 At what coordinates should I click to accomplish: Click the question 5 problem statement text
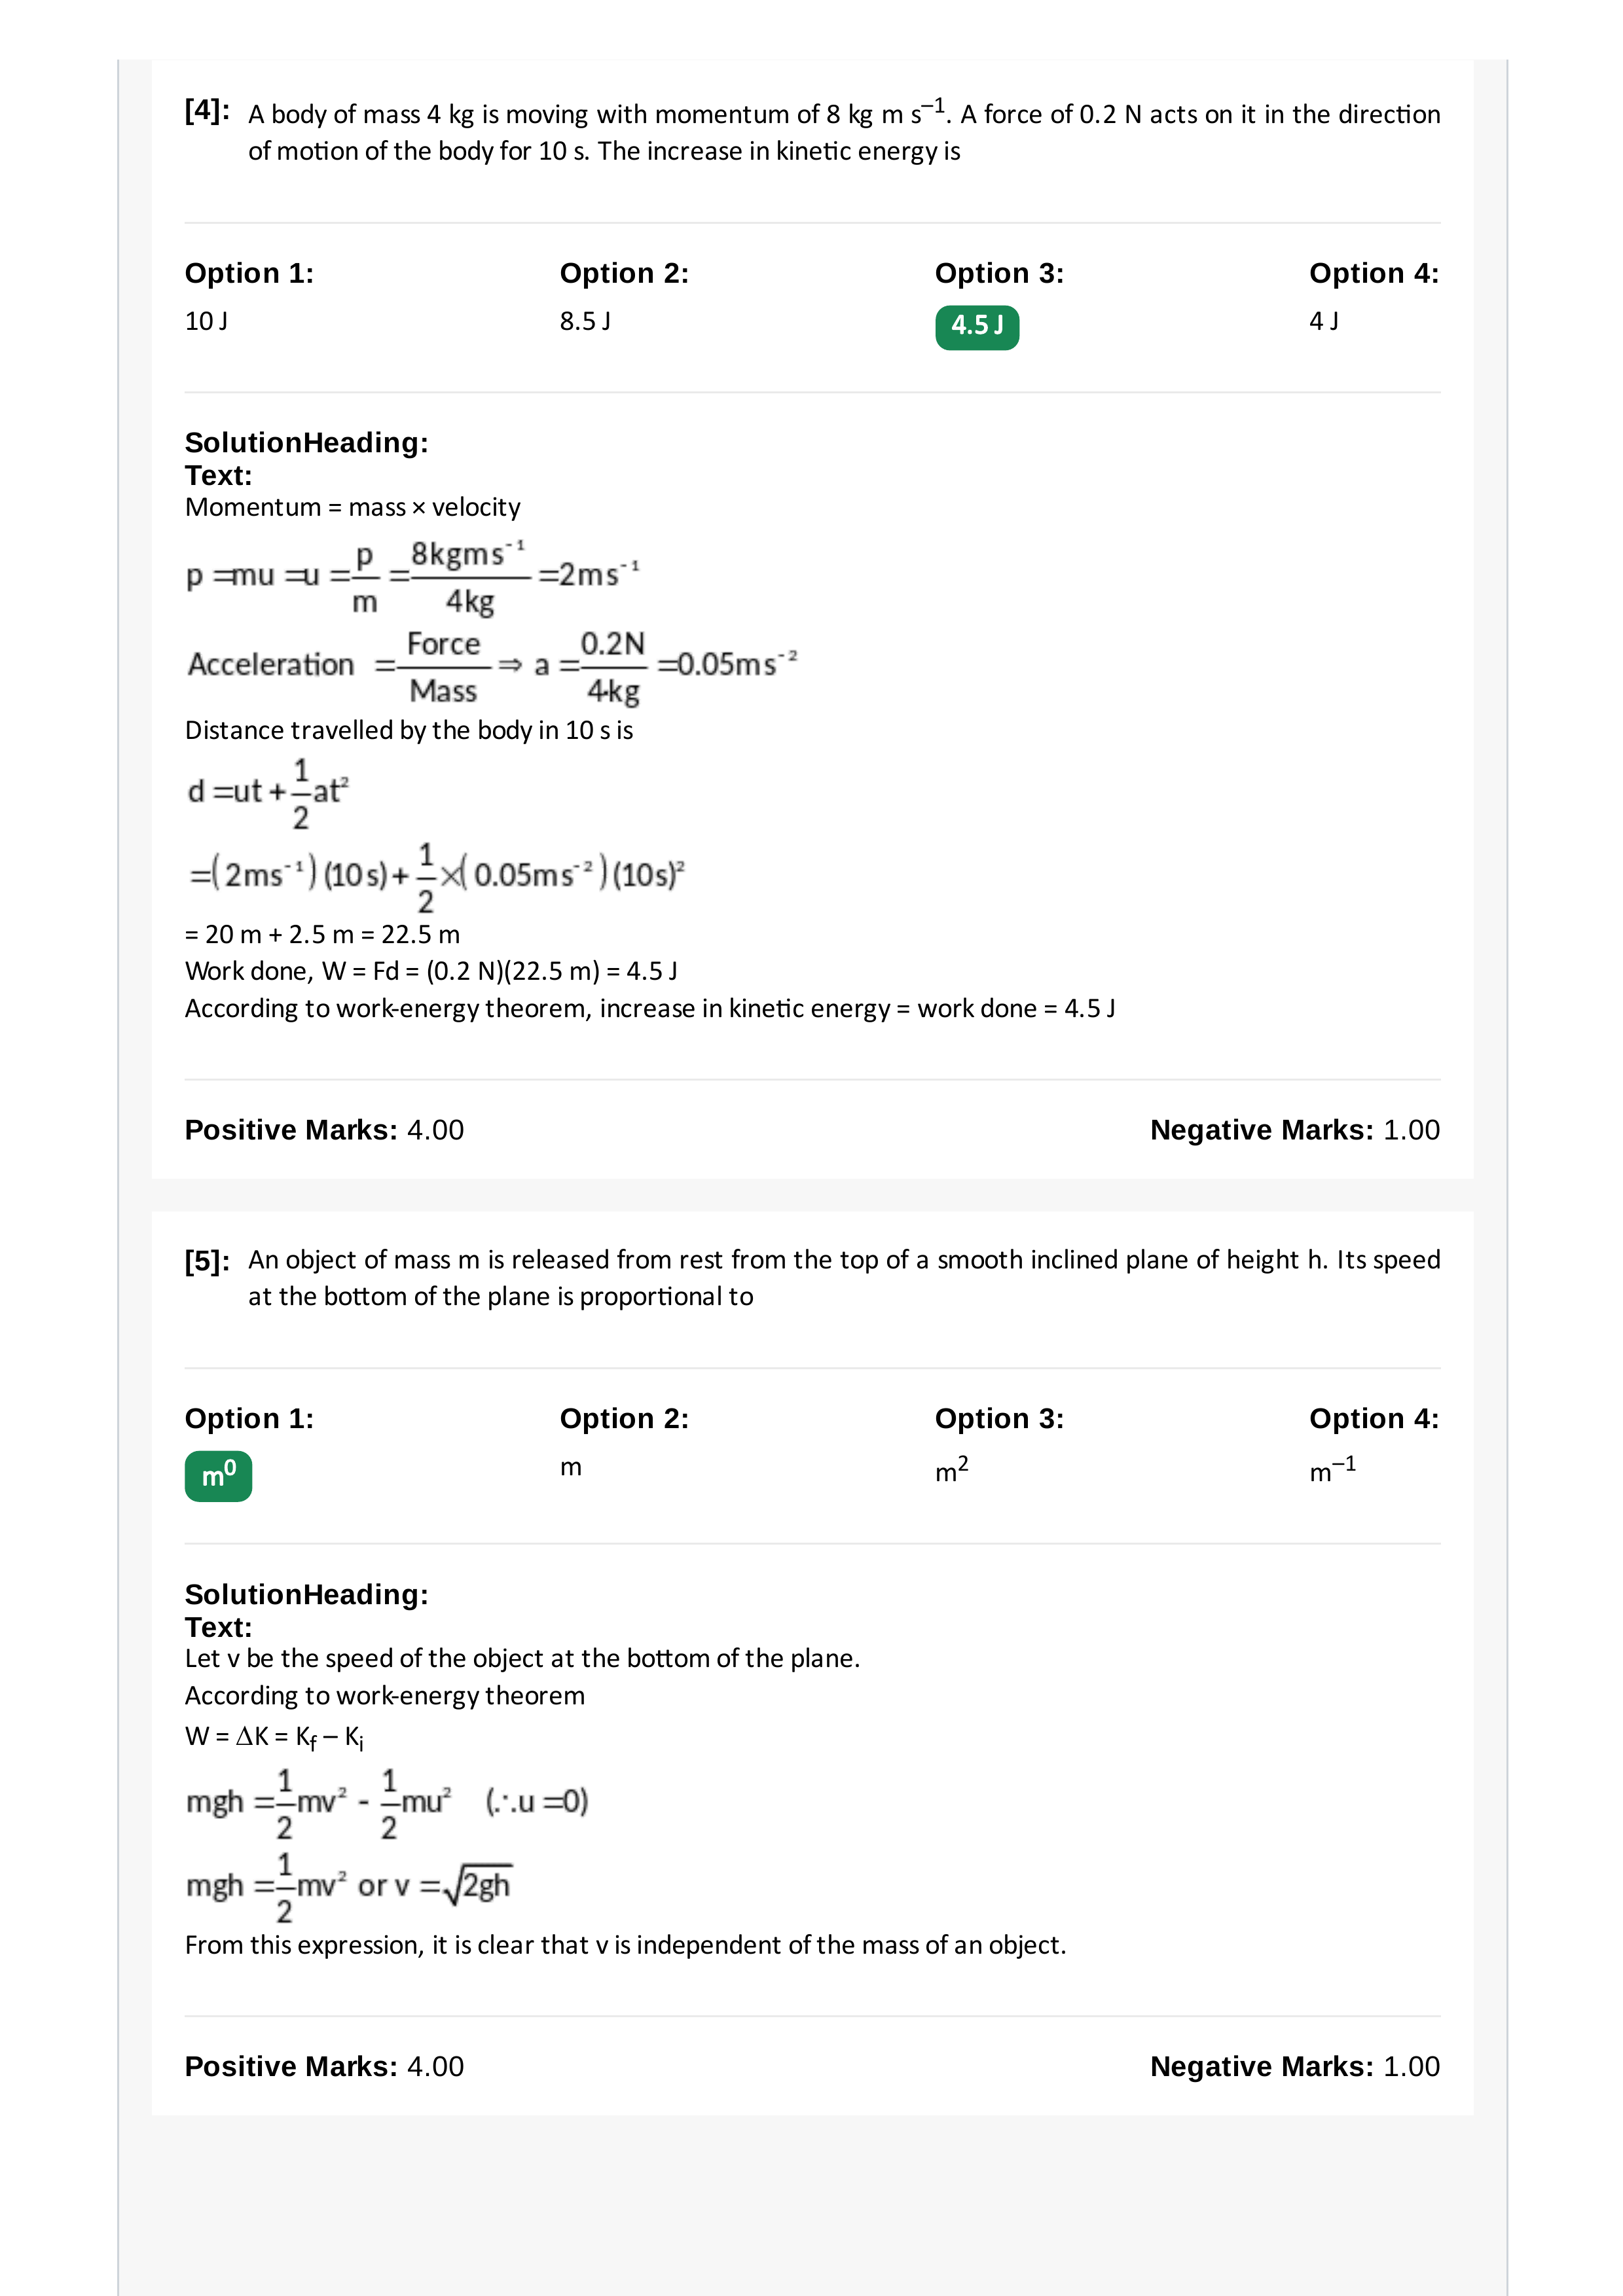(844, 1277)
